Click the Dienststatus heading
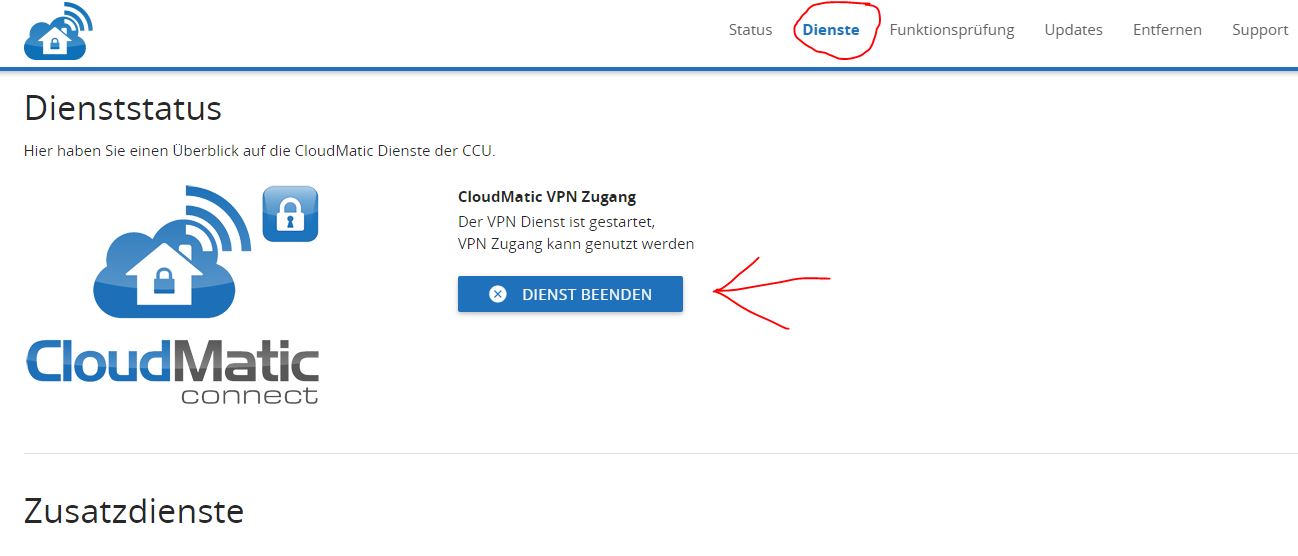The width and height of the screenshot is (1298, 556). point(123,108)
